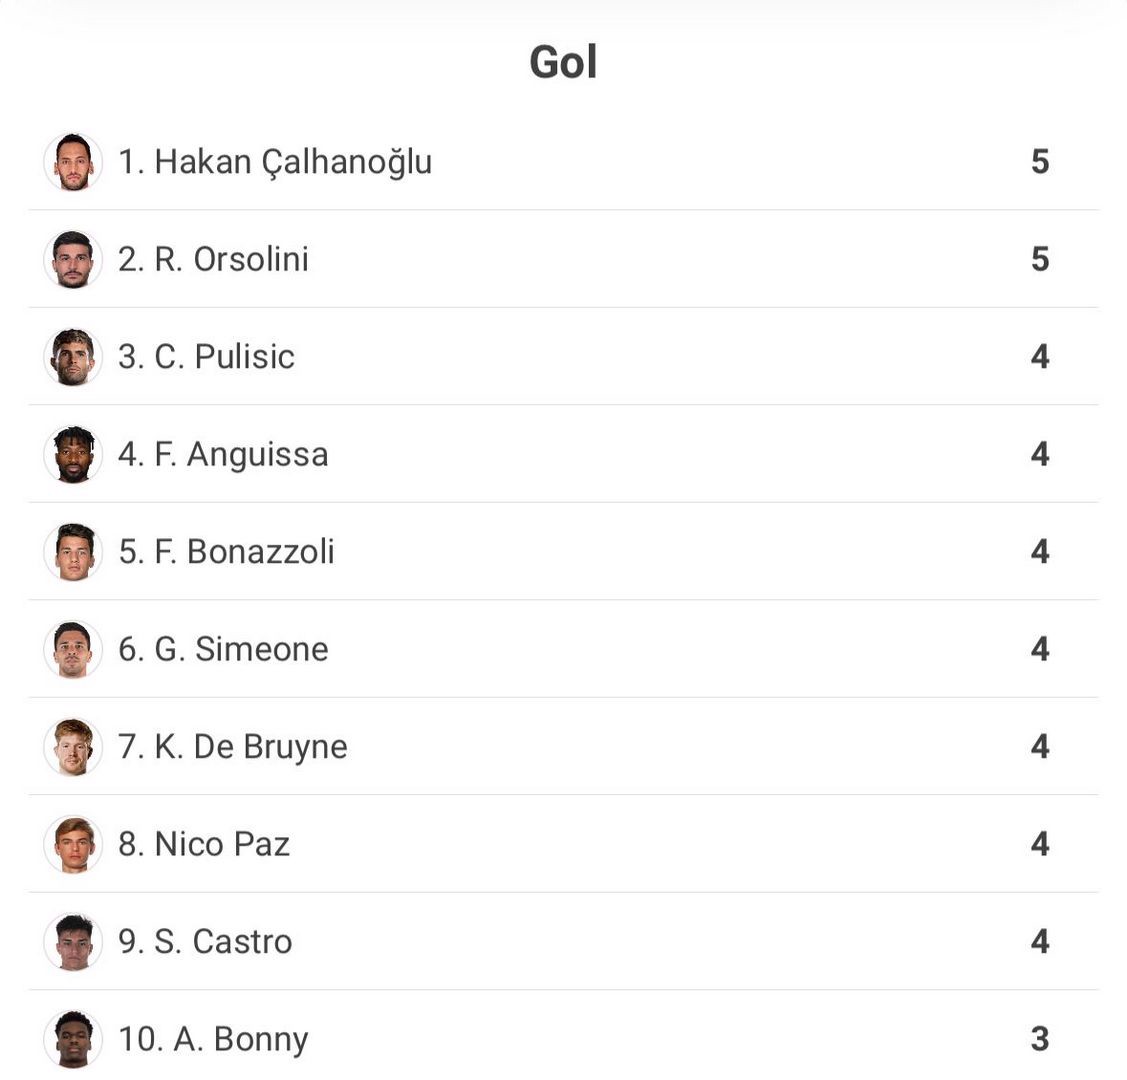Click the goal count 5 for Hakan Çalhanoğlu
Image resolution: width=1127 pixels, height=1080 pixels.
pyautogui.click(x=1040, y=162)
